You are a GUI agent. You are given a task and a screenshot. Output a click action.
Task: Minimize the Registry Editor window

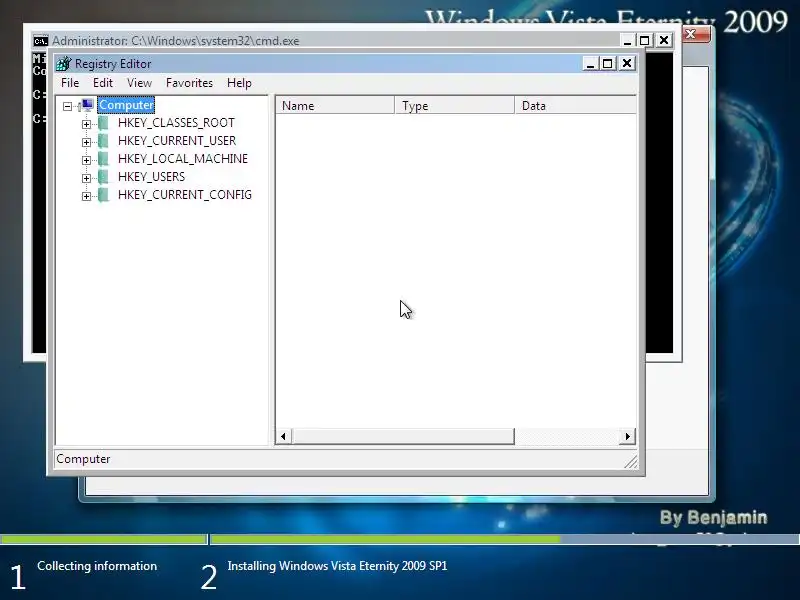pos(590,63)
